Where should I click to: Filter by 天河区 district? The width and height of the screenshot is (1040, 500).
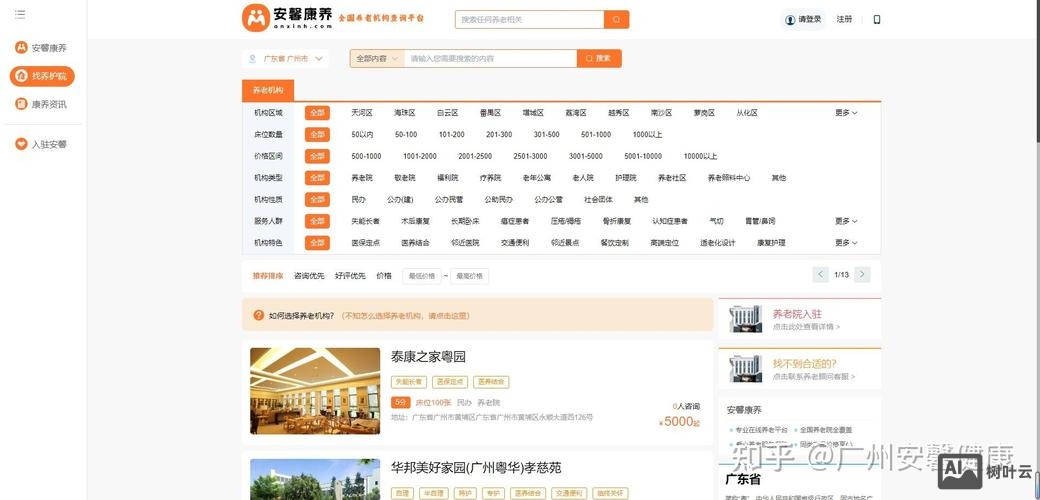pyautogui.click(x=361, y=113)
